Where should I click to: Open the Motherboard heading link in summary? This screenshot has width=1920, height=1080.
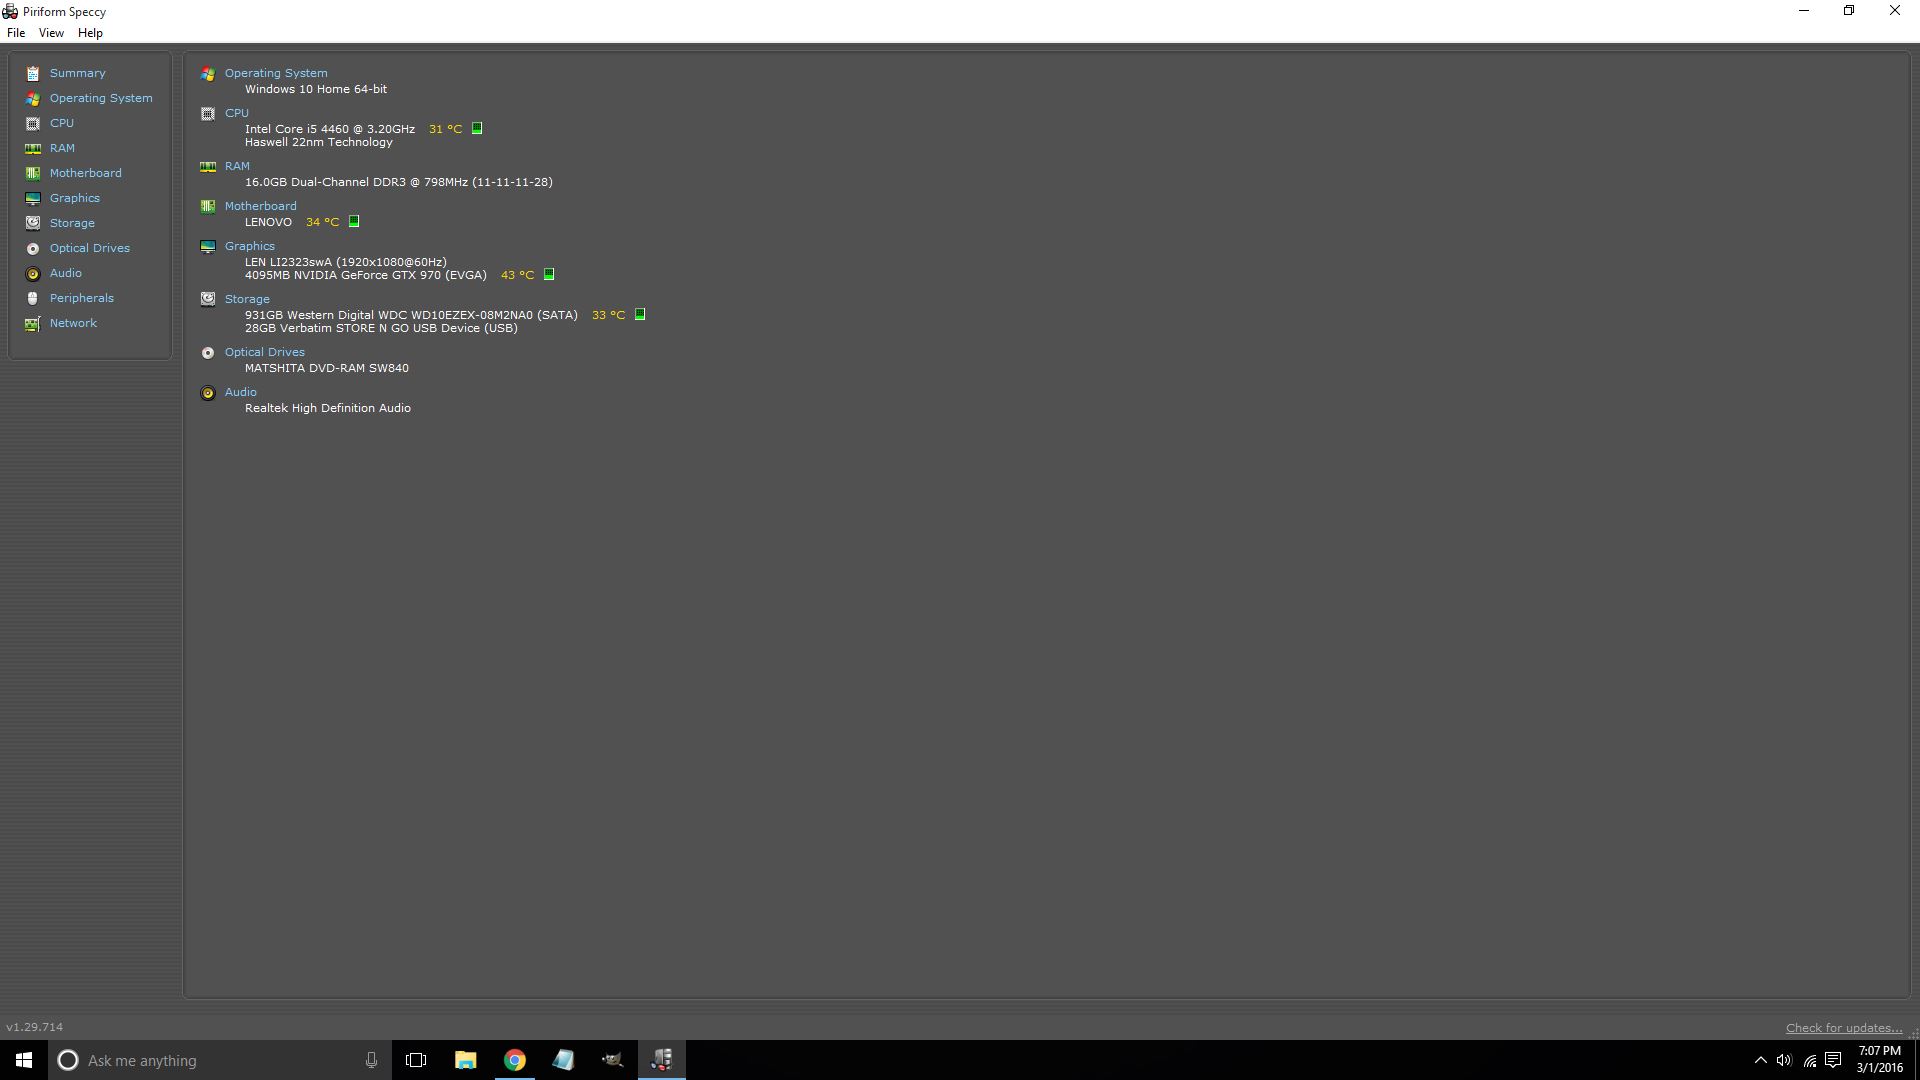(260, 206)
